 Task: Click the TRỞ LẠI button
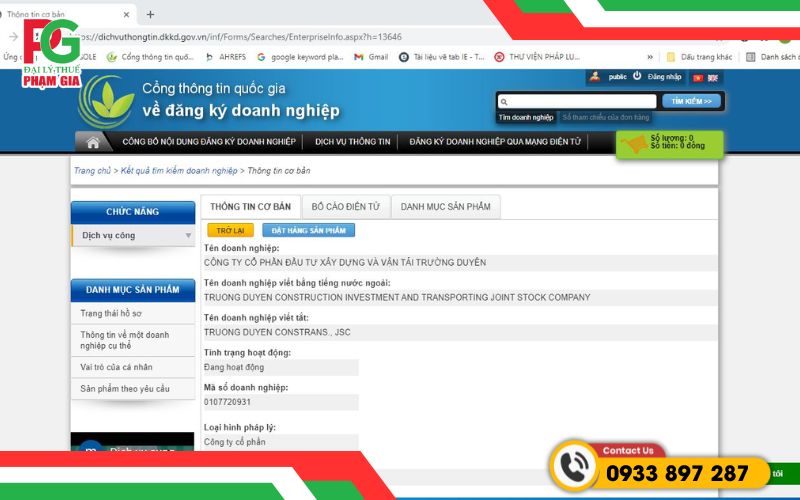230,231
